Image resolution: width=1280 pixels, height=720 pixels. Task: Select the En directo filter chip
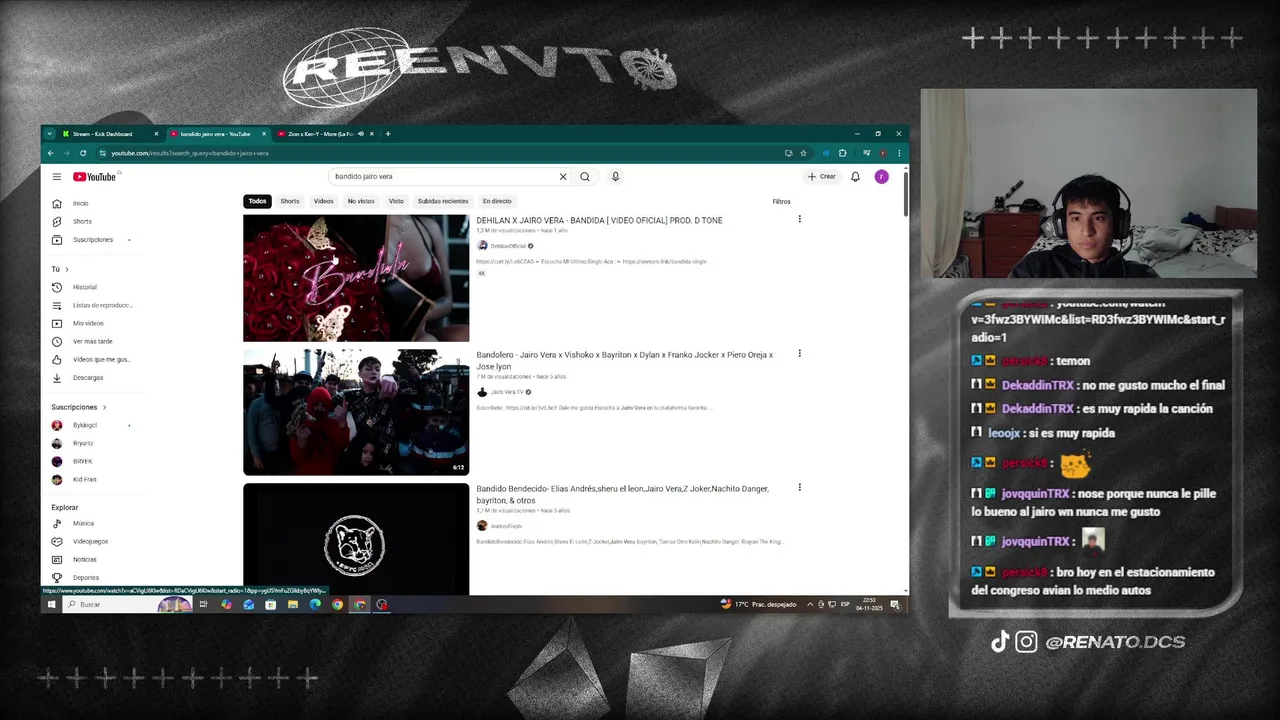pyautogui.click(x=497, y=201)
